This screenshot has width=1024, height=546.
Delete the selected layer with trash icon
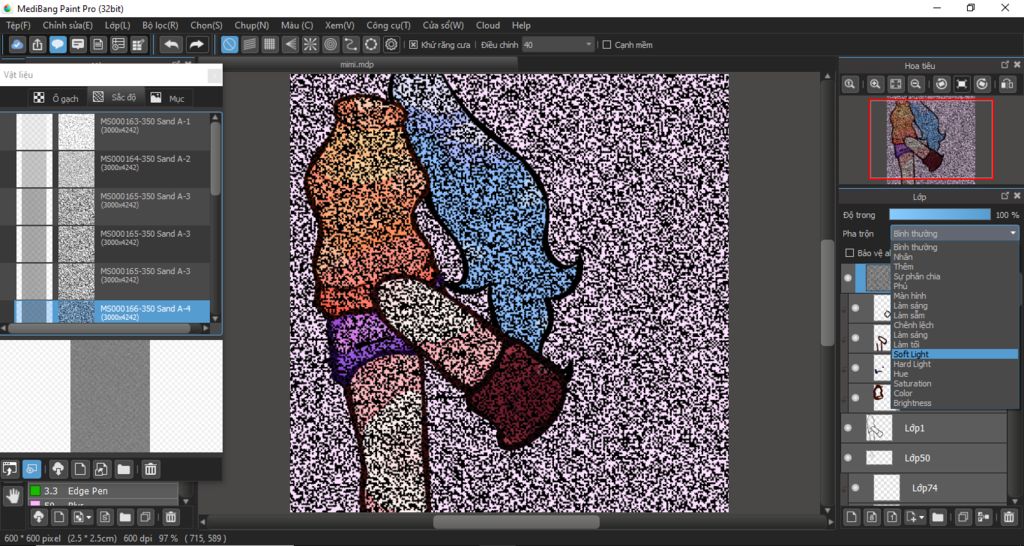pos(1008,517)
